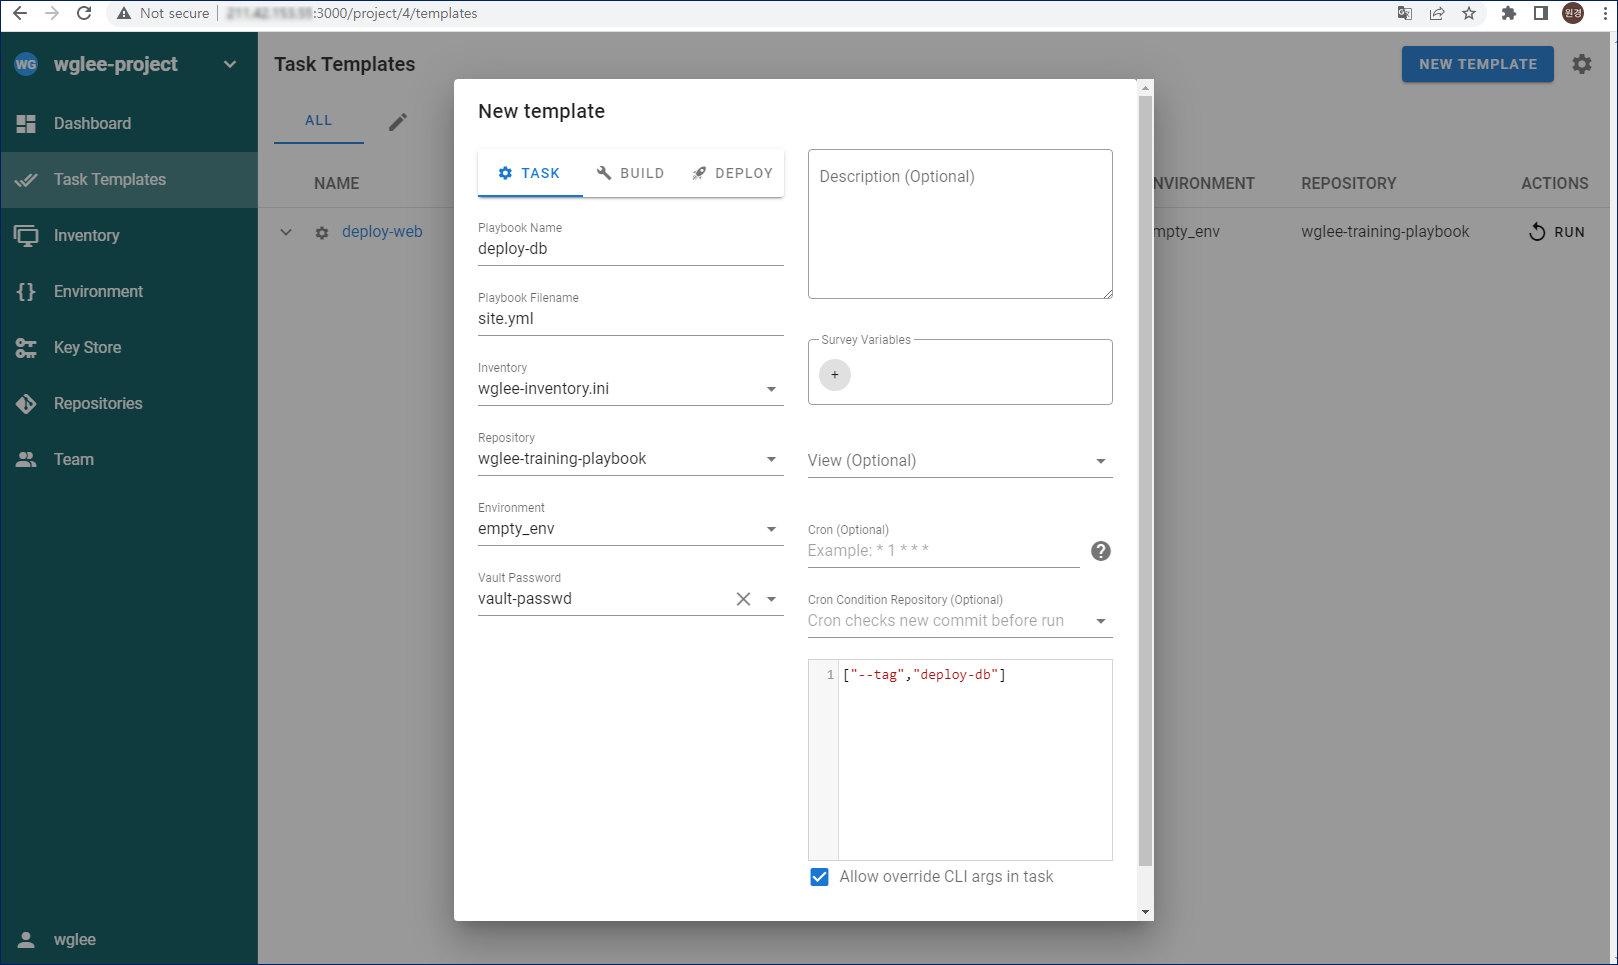The image size is (1618, 965).
Task: Click the Environment curly braces icon
Action: coord(26,292)
